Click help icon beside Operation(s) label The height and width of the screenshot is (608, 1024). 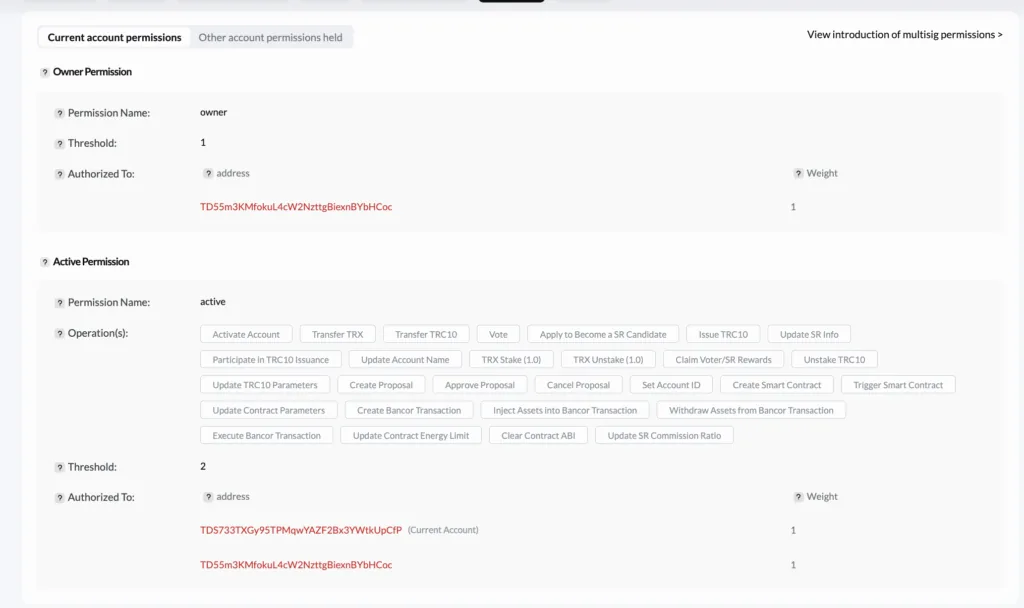click(59, 334)
